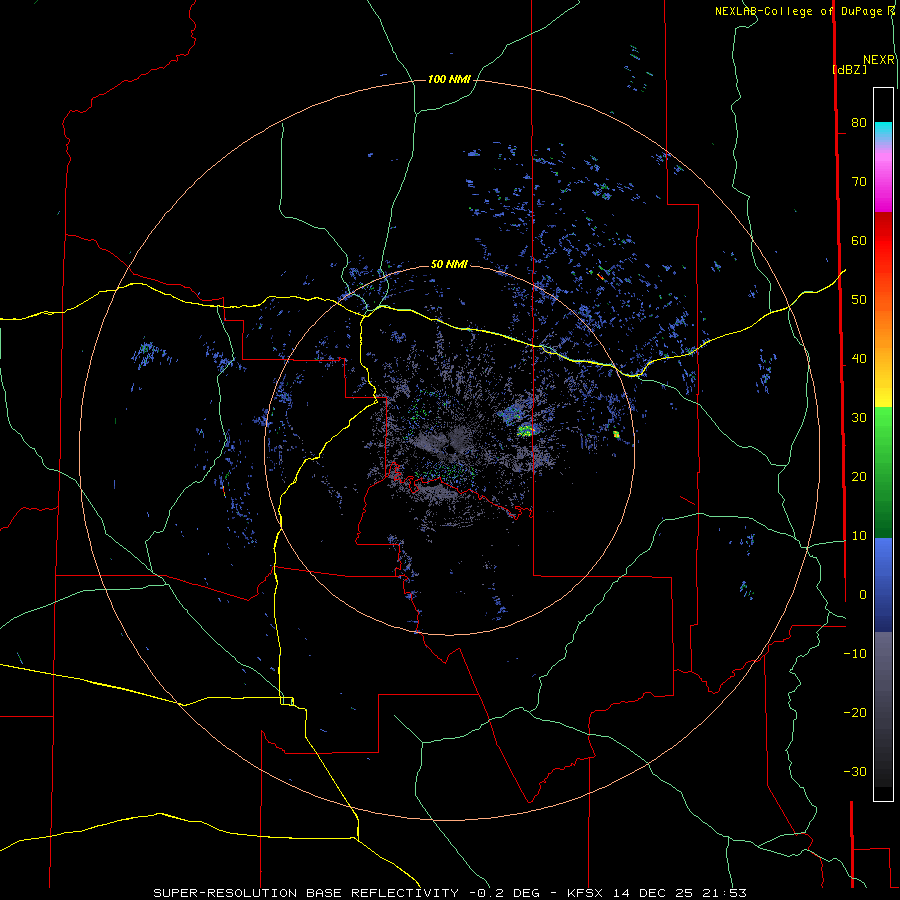The height and width of the screenshot is (900, 900).
Task: Pick the green segment of the color bar
Action: pyautogui.click(x=883, y=472)
